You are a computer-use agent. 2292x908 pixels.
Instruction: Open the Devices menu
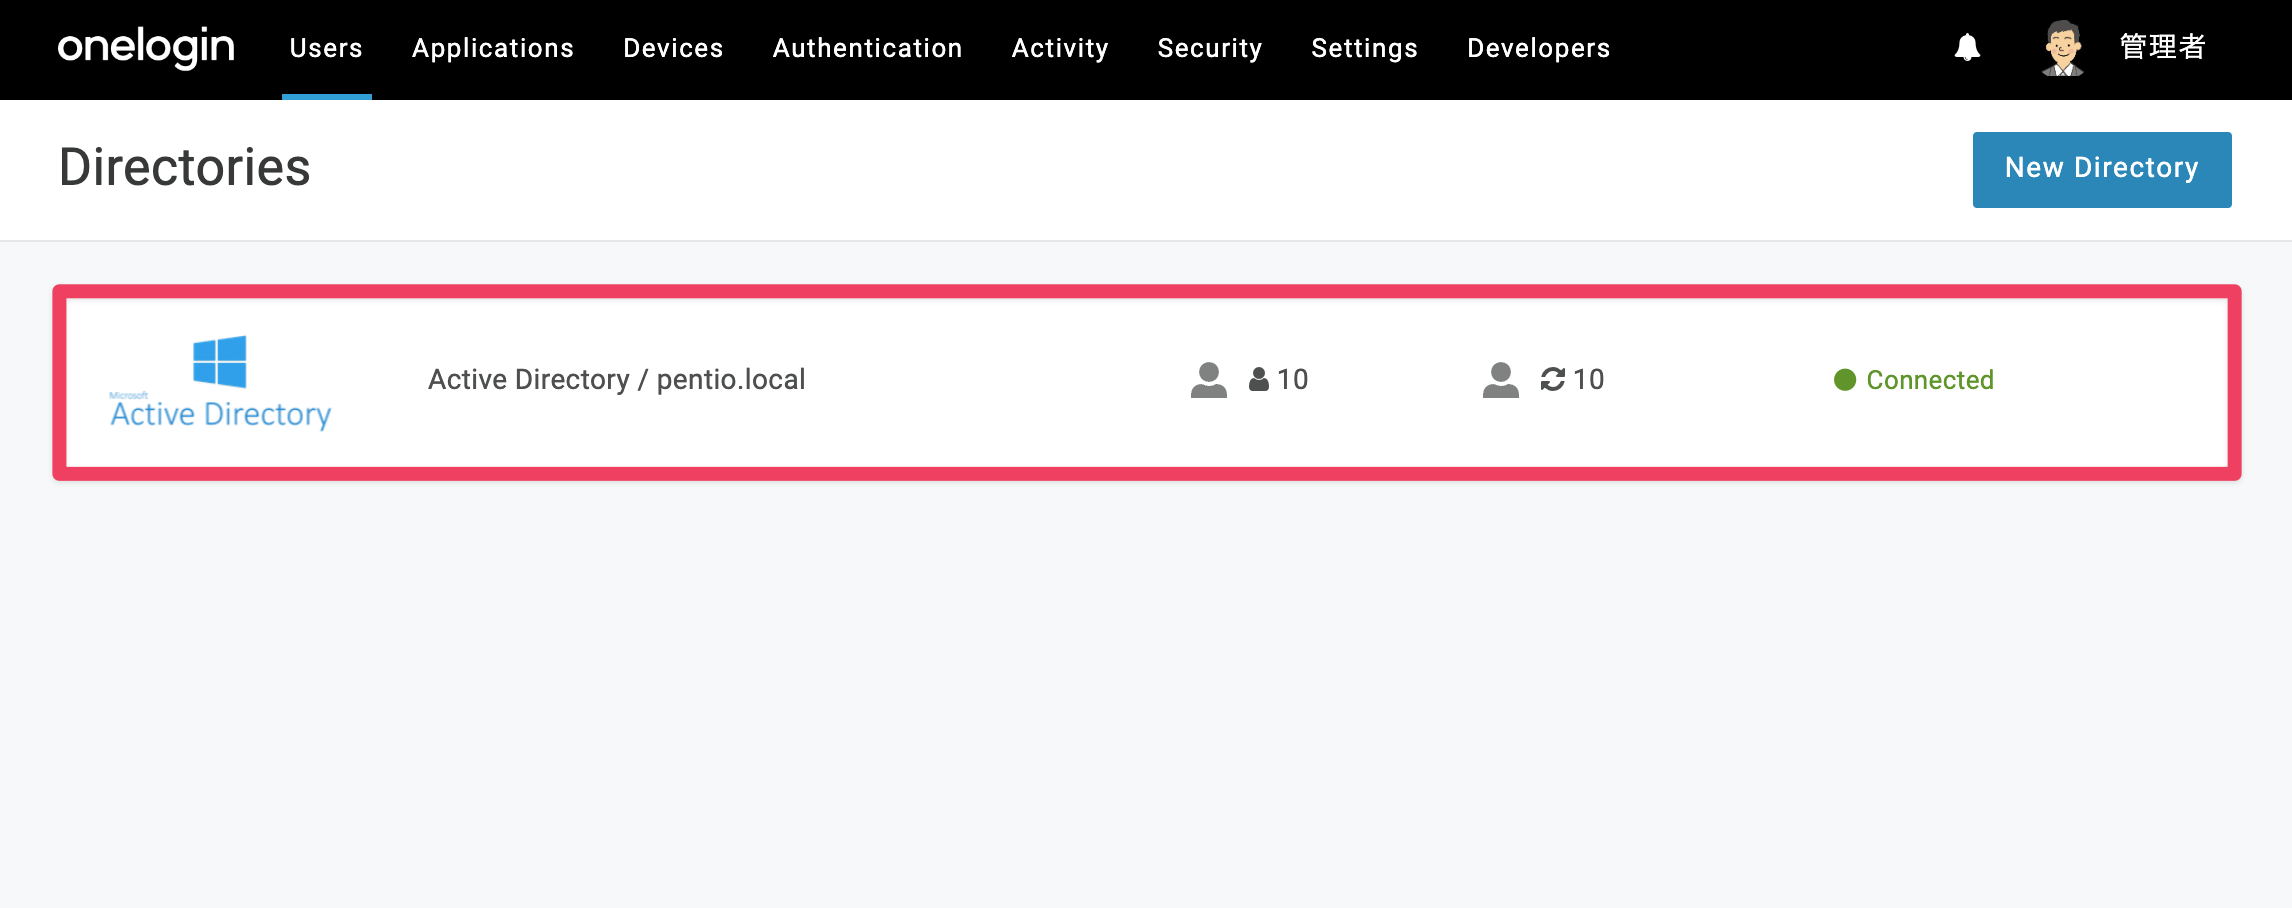click(x=673, y=48)
